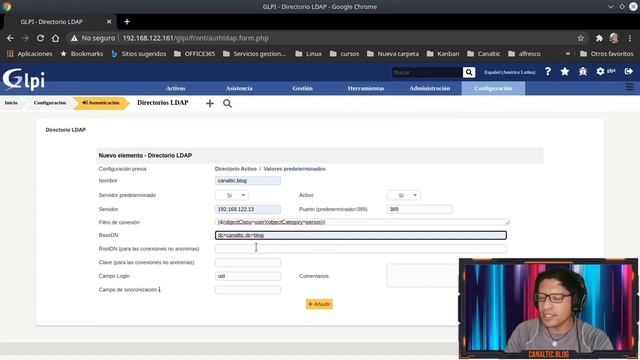Click the Campo Login field

tap(248, 276)
